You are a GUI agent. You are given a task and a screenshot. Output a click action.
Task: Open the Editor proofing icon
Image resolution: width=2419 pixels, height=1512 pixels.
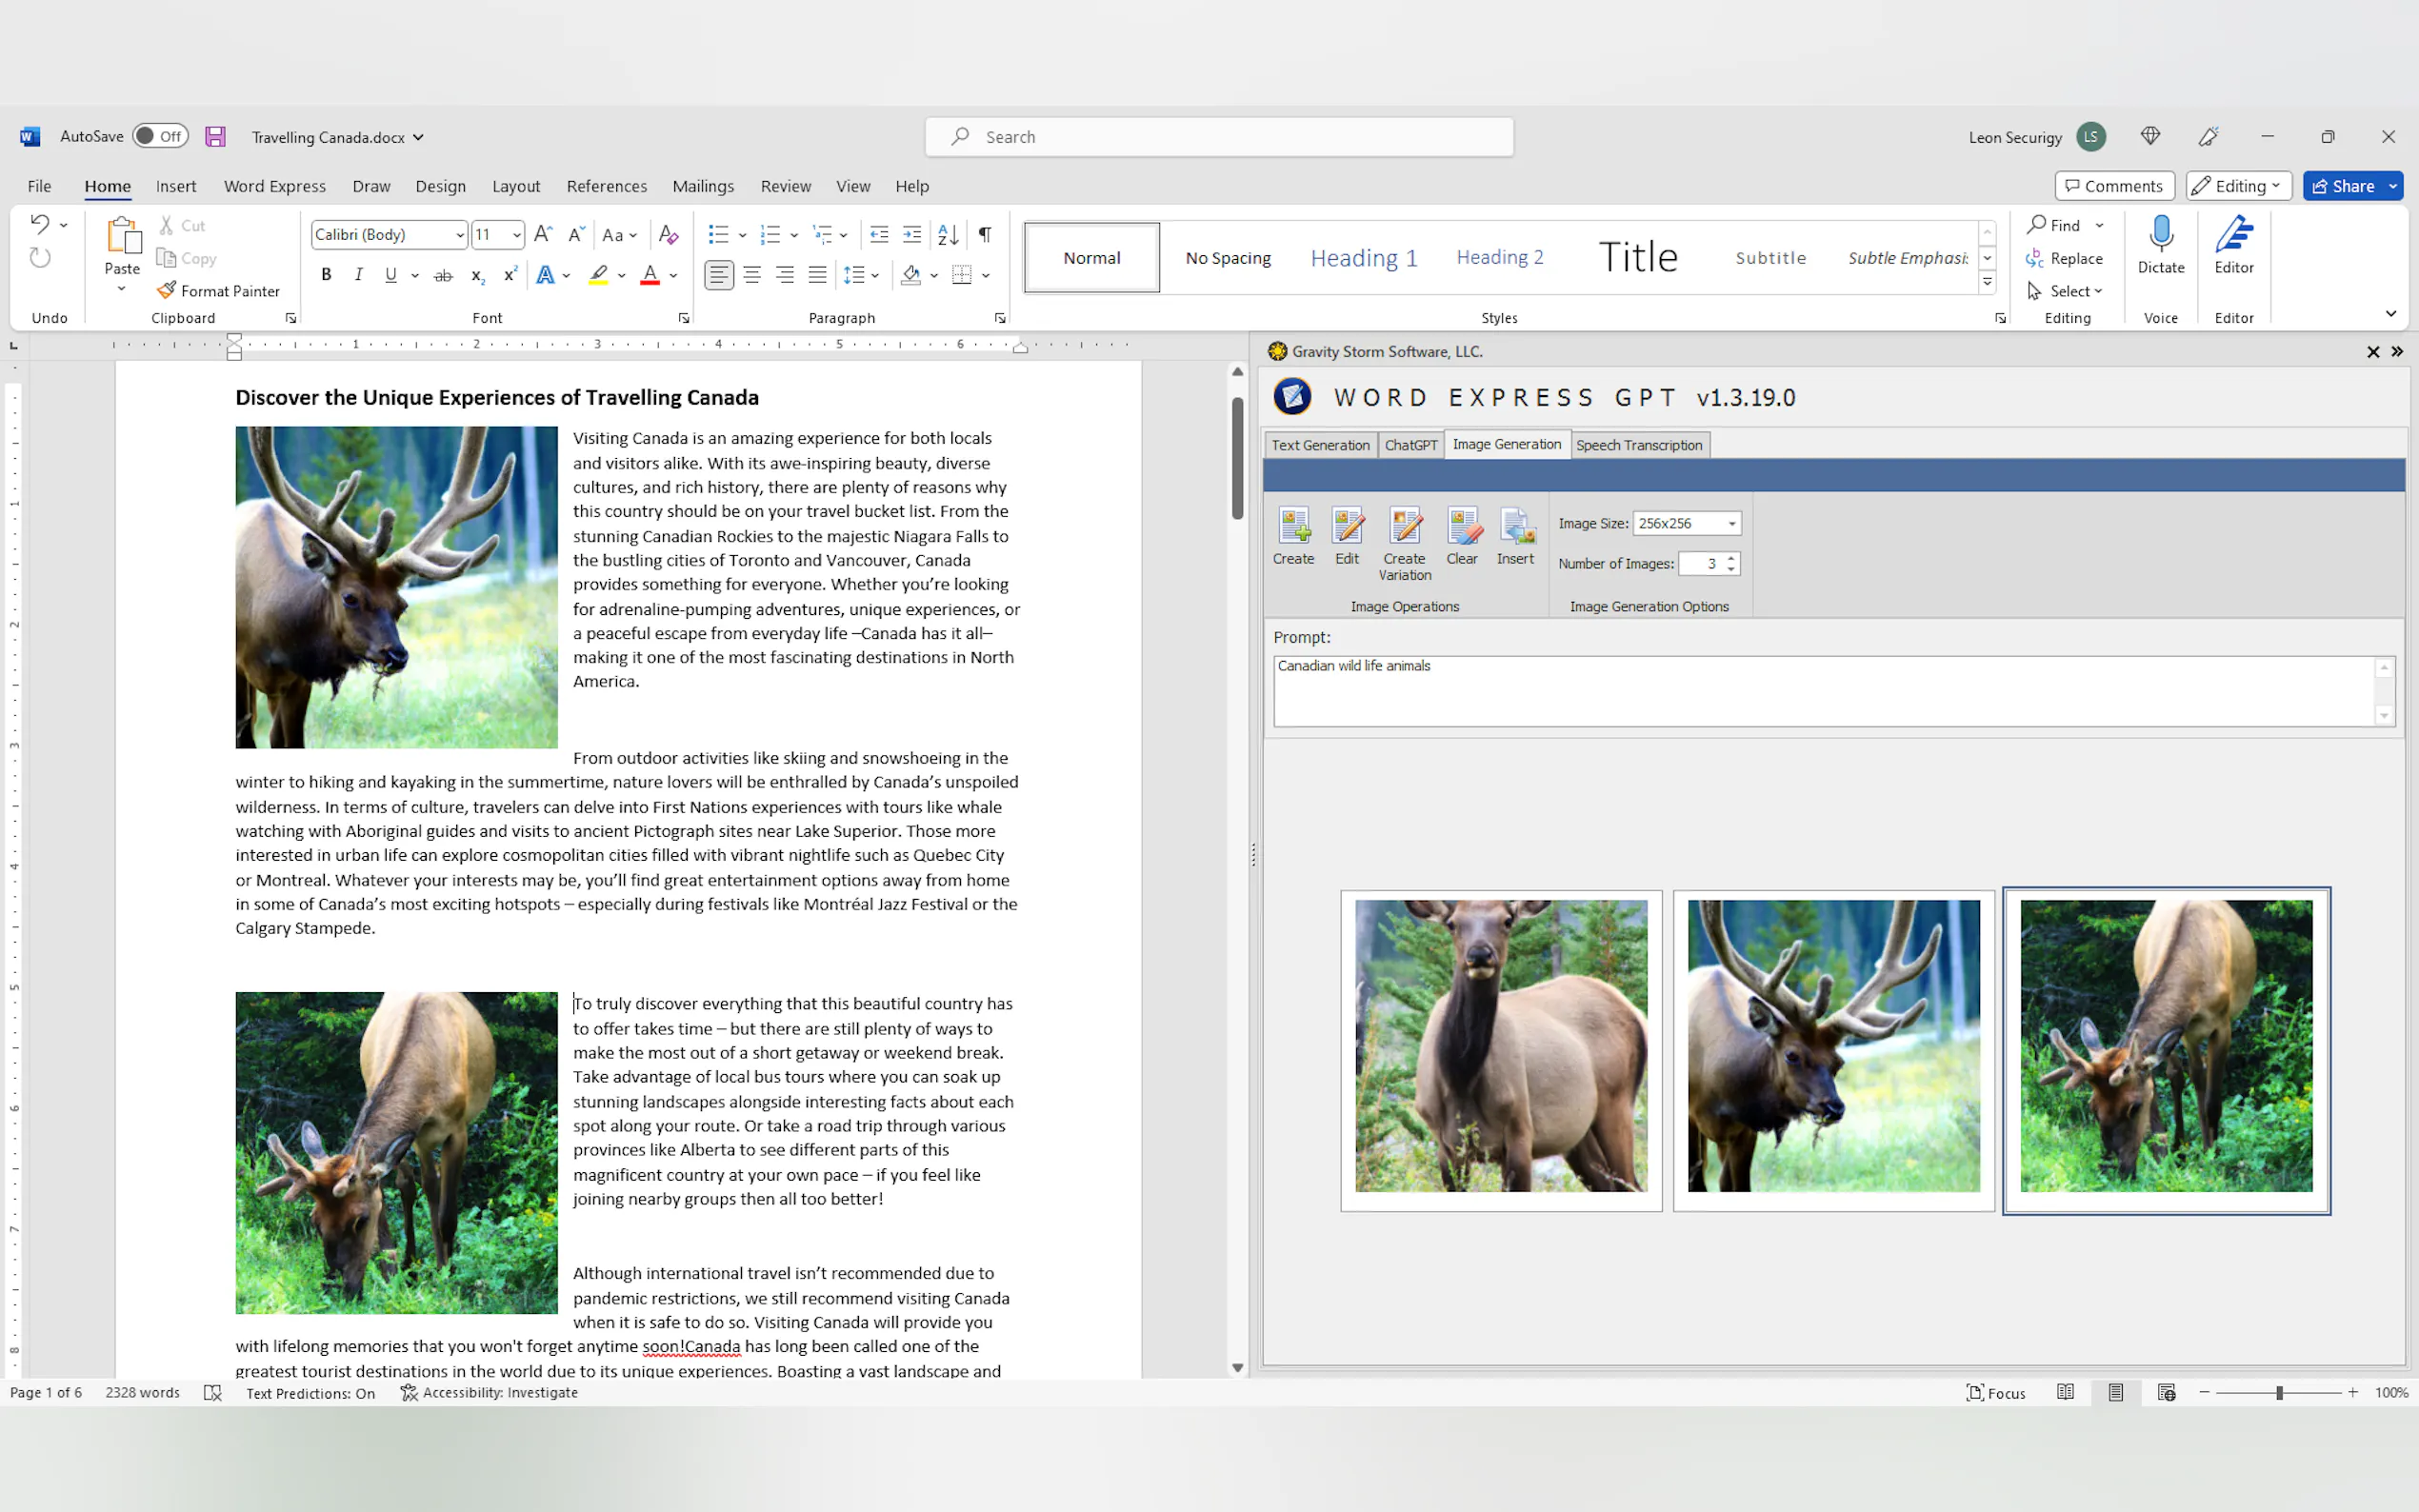click(x=2233, y=234)
